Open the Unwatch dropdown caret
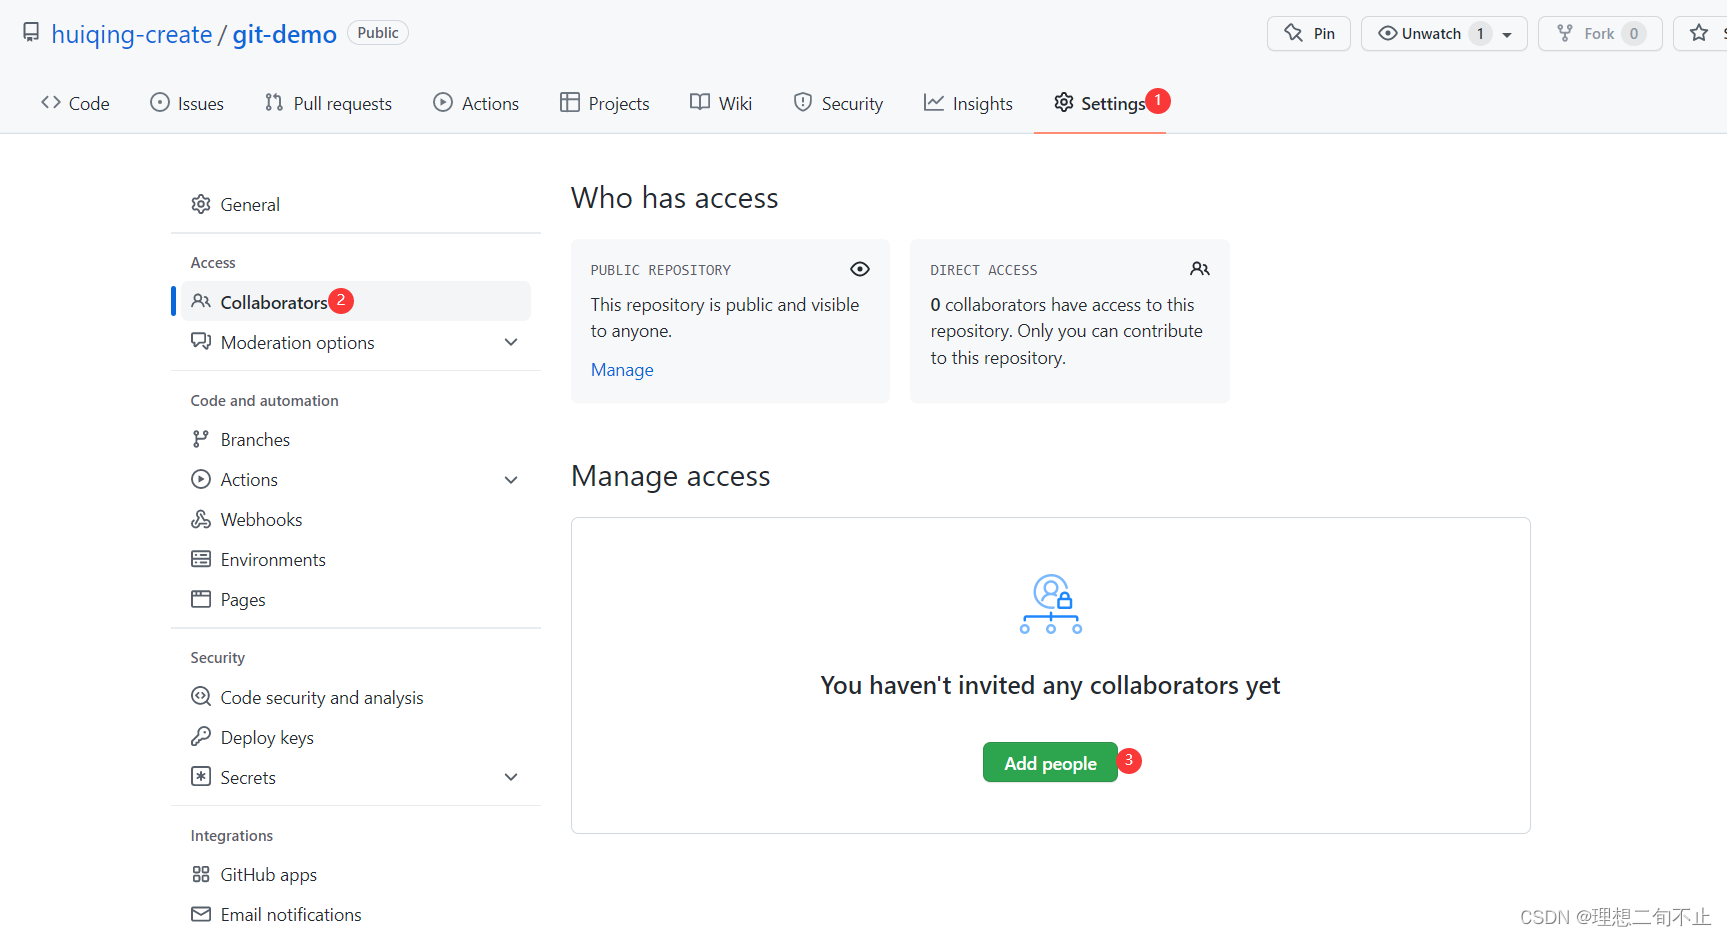The height and width of the screenshot is (936, 1727). coord(1507,34)
